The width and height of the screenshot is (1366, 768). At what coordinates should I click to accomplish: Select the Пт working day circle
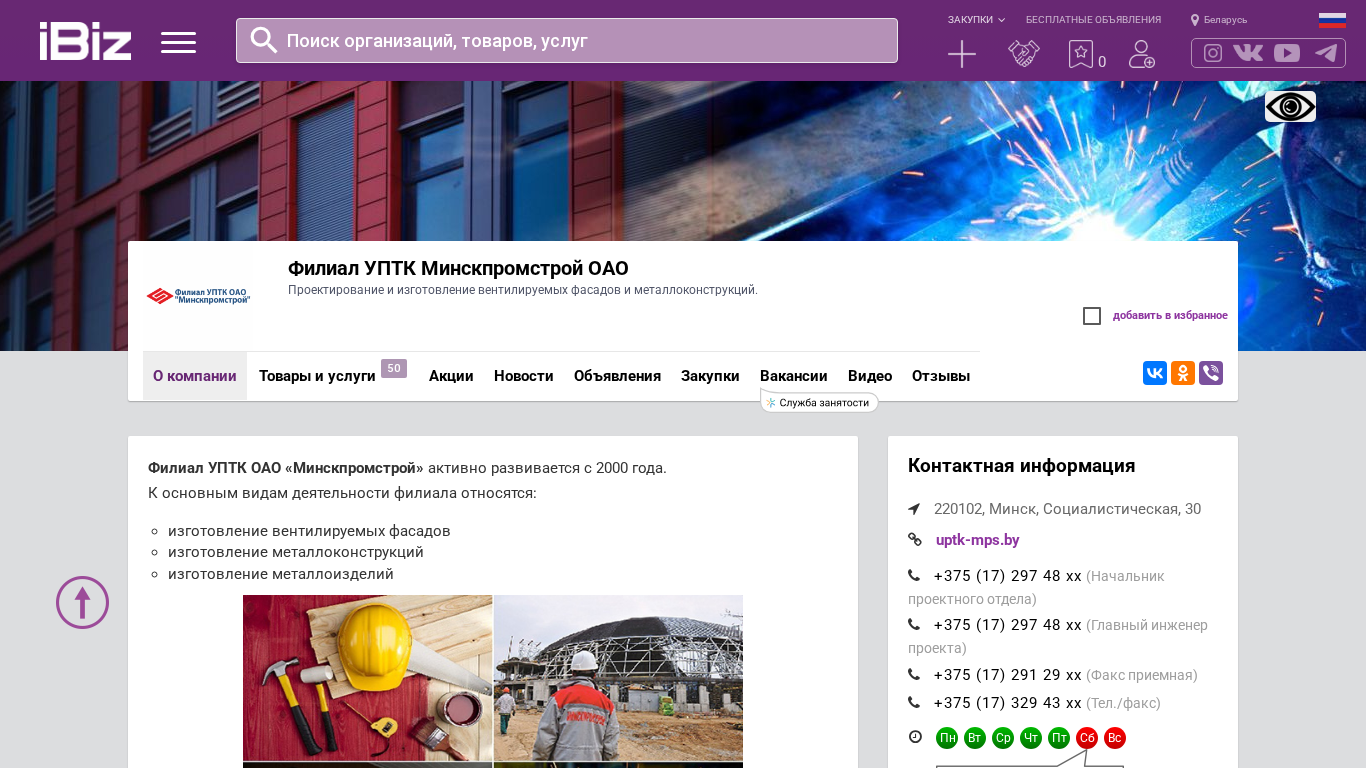1059,738
